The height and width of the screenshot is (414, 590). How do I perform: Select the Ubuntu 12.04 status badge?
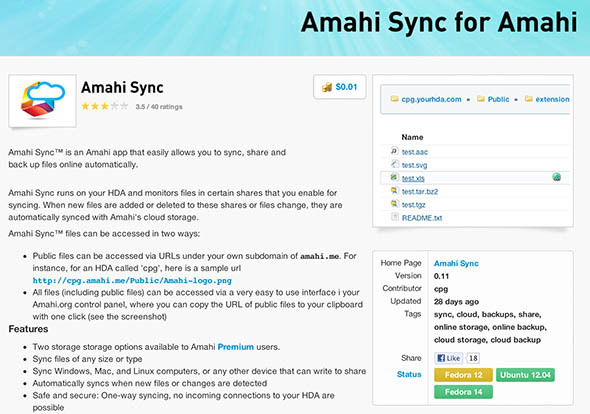click(525, 375)
